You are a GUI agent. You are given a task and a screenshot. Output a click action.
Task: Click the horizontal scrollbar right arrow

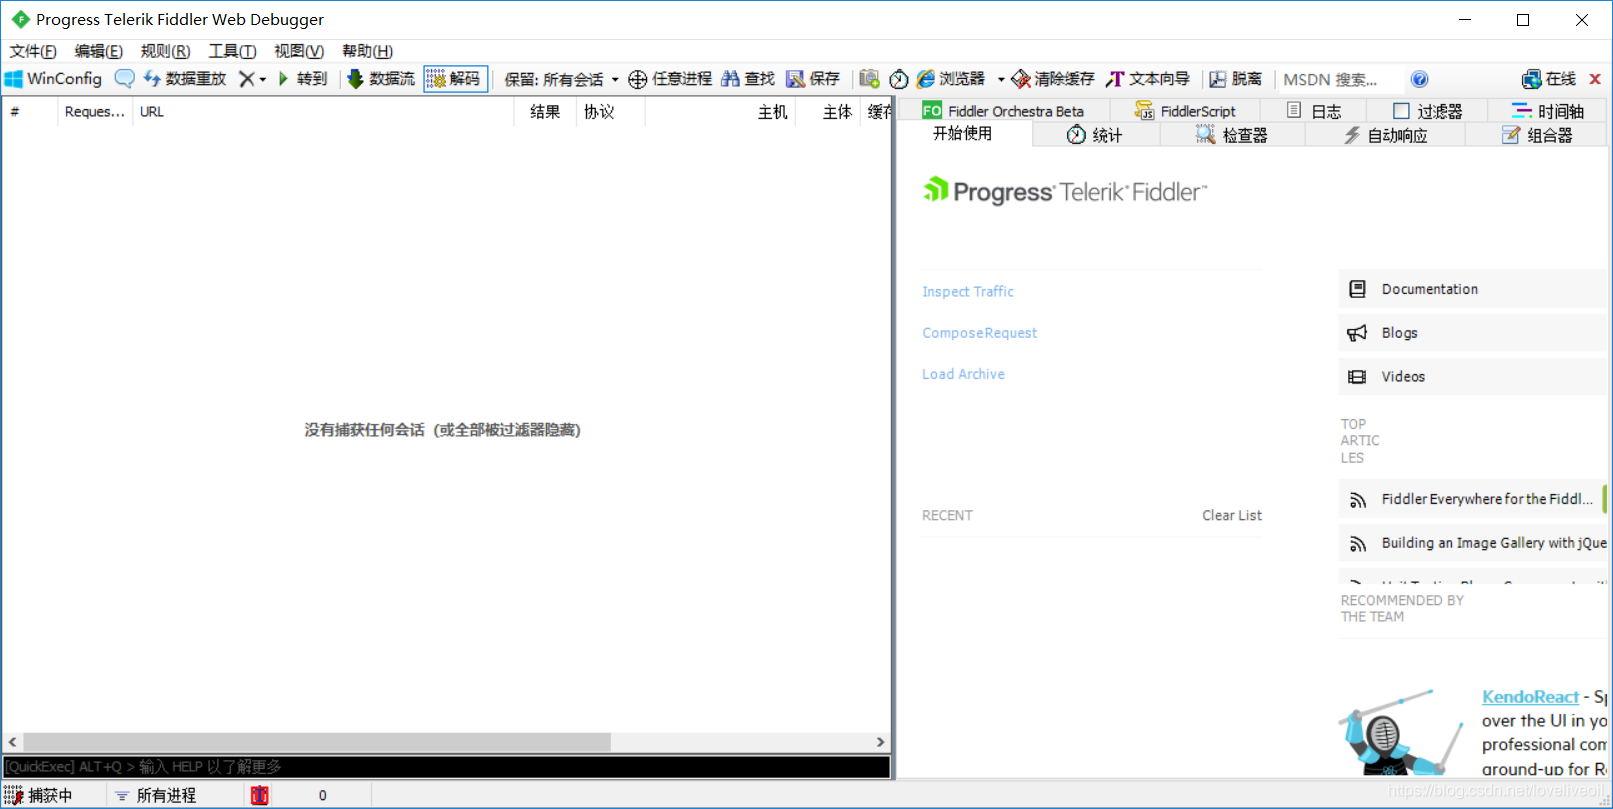click(880, 742)
